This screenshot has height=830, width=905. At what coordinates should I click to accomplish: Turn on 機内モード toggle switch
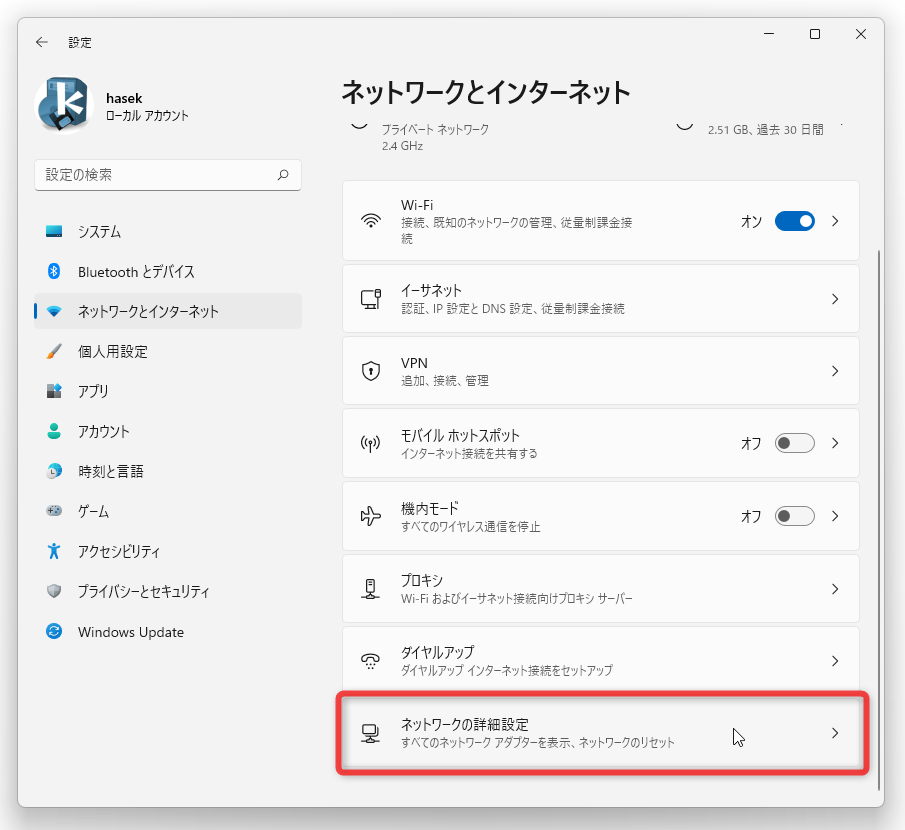click(794, 516)
